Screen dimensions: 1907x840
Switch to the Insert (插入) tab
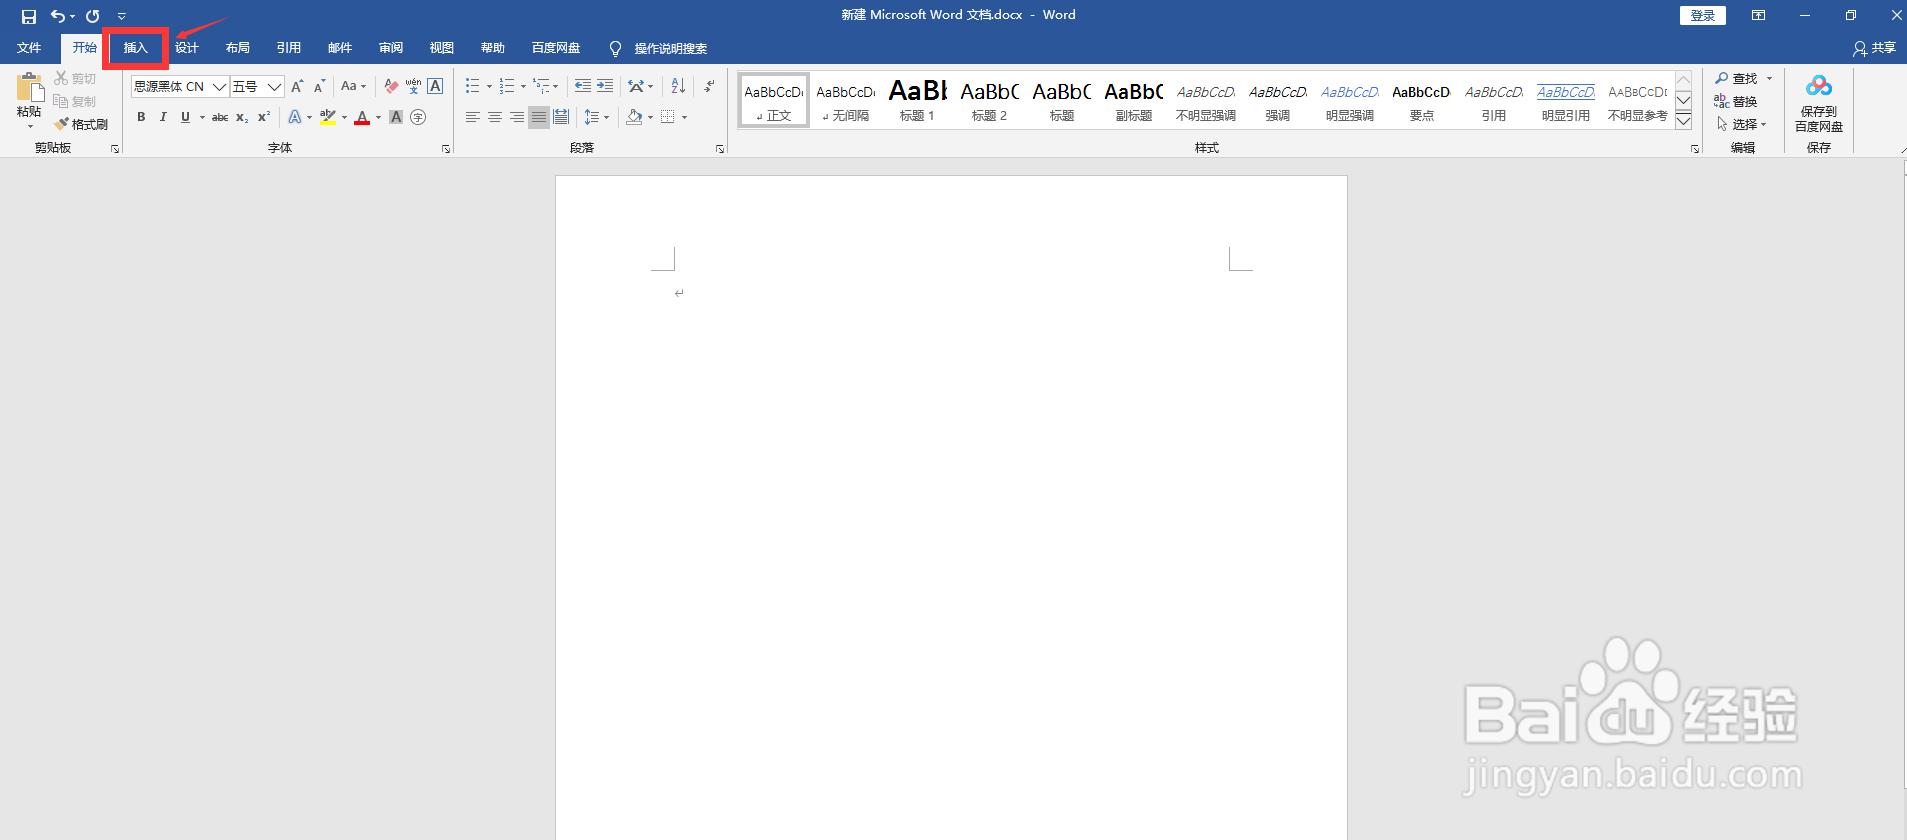tap(135, 48)
